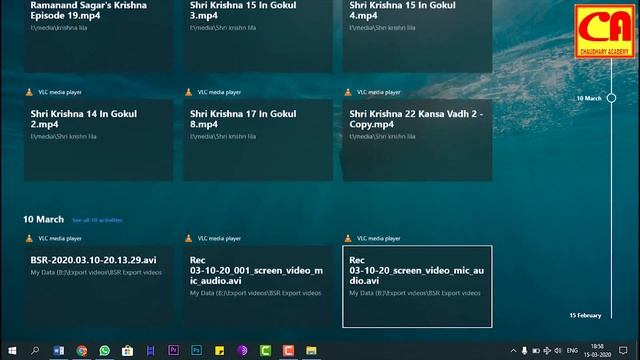Move the 10 March timeline handle
The image size is (640, 360).
click(x=611, y=98)
